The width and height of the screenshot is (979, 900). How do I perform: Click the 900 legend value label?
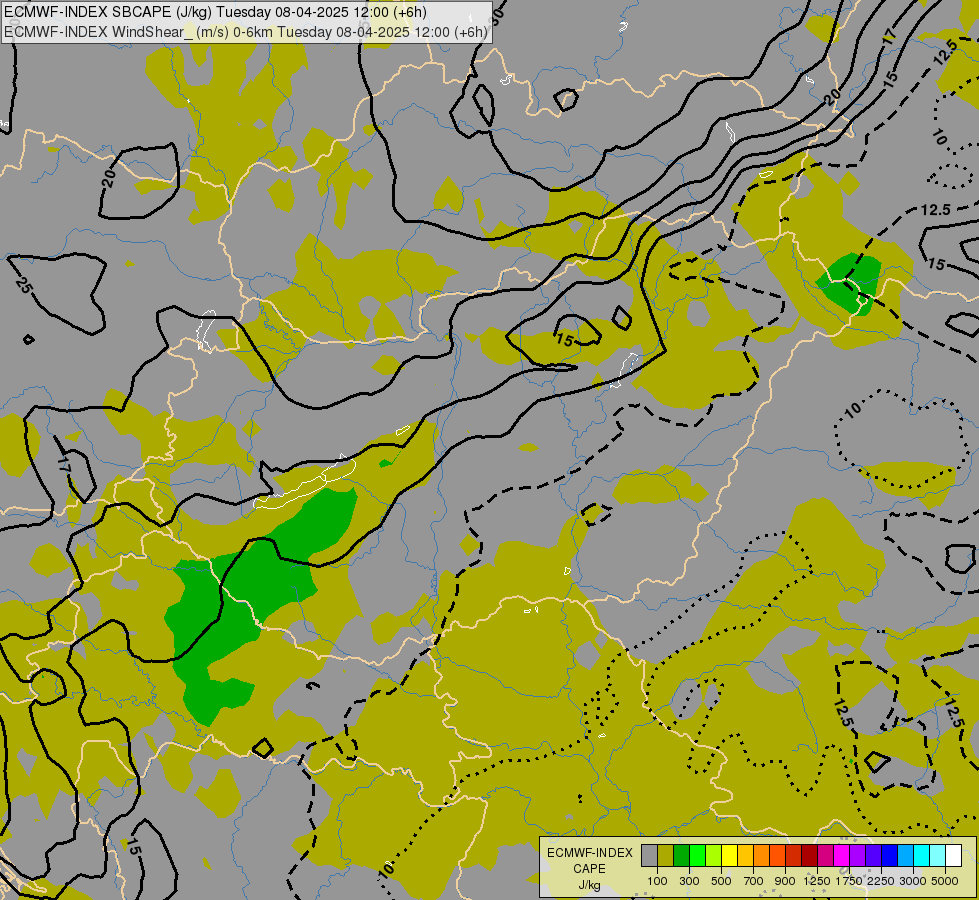pos(785,881)
